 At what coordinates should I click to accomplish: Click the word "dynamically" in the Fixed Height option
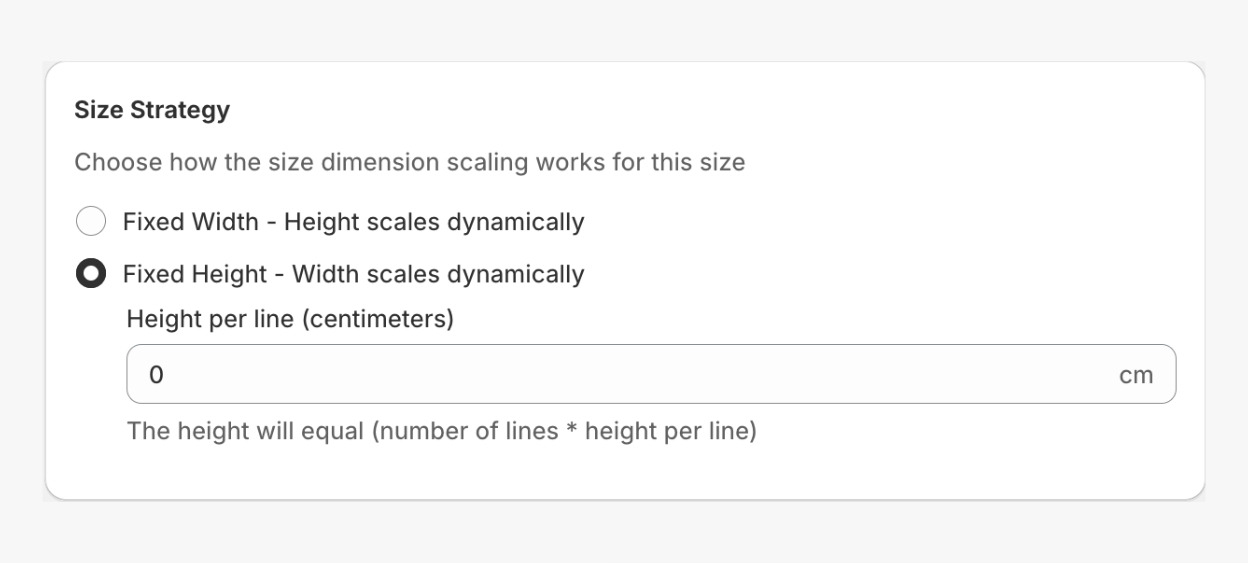coord(517,274)
